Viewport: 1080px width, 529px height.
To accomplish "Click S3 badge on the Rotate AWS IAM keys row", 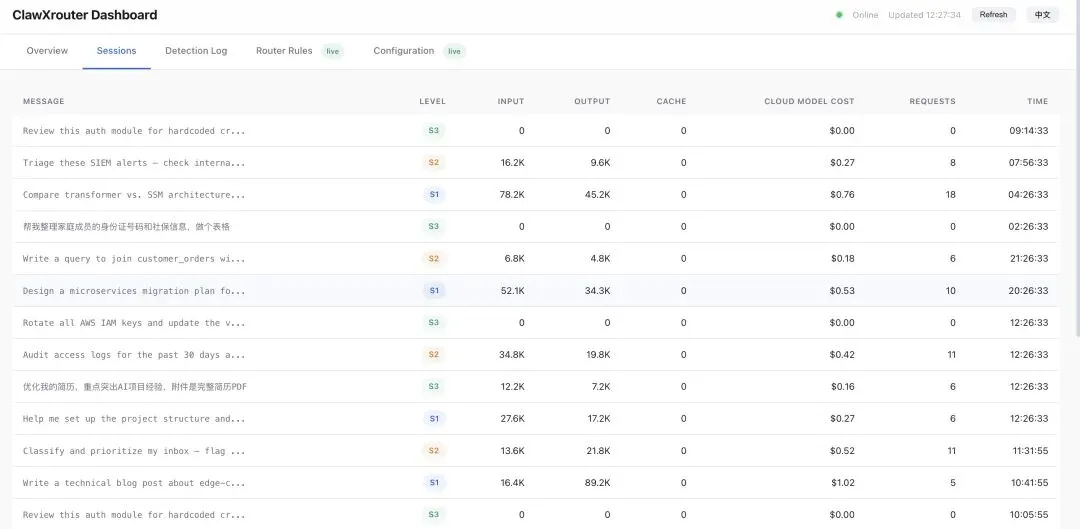I will click(434, 322).
